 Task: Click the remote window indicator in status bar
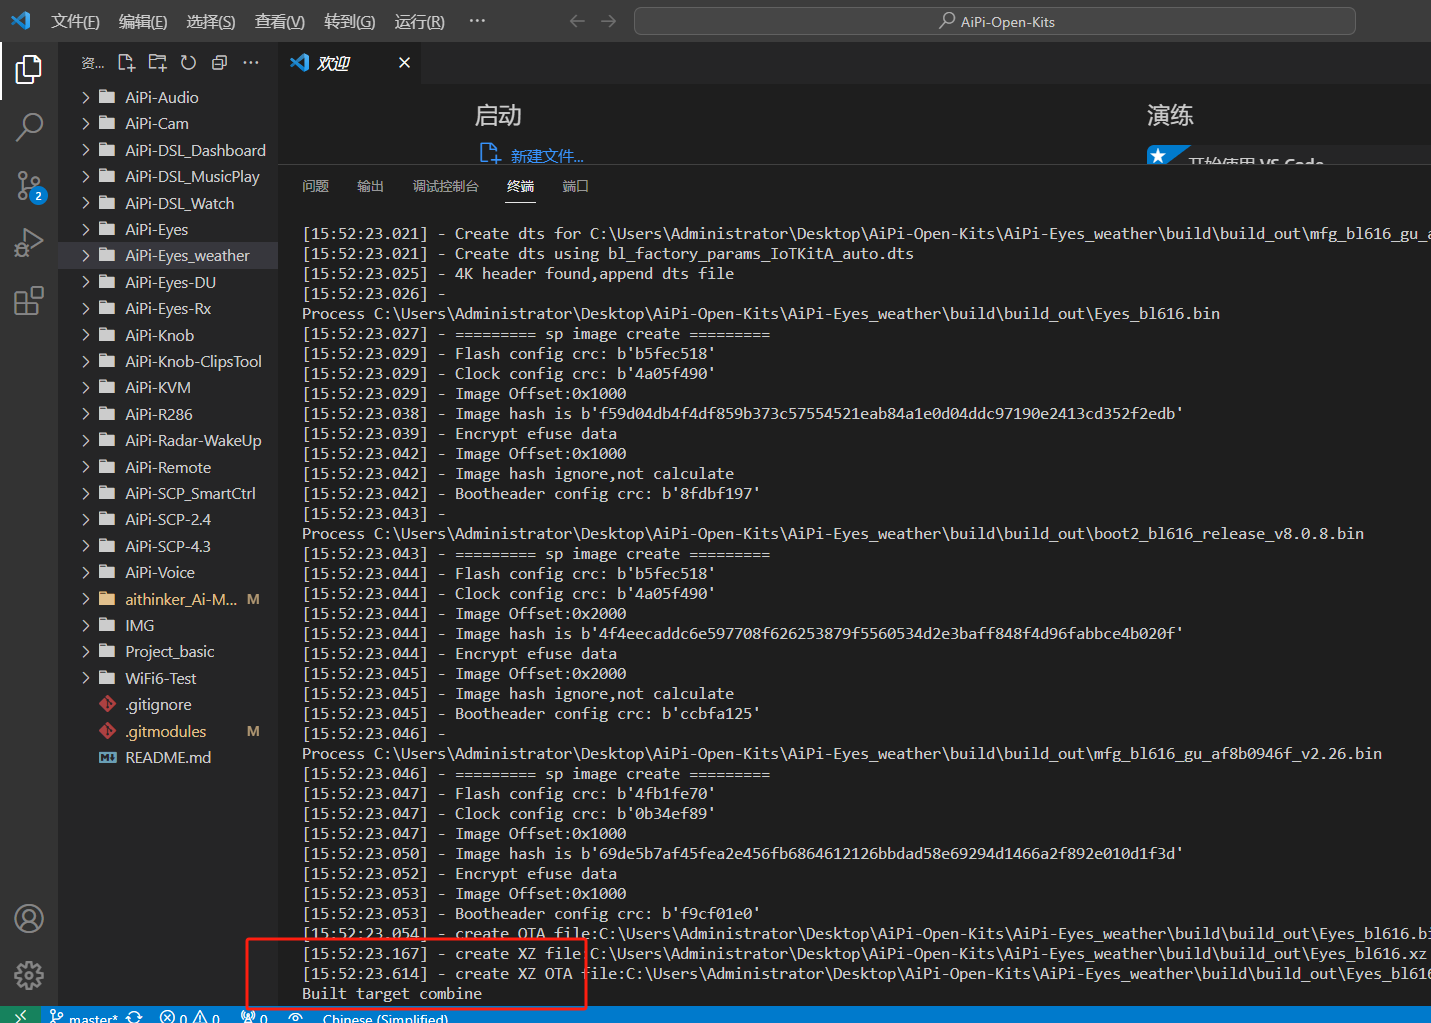point(20,1016)
